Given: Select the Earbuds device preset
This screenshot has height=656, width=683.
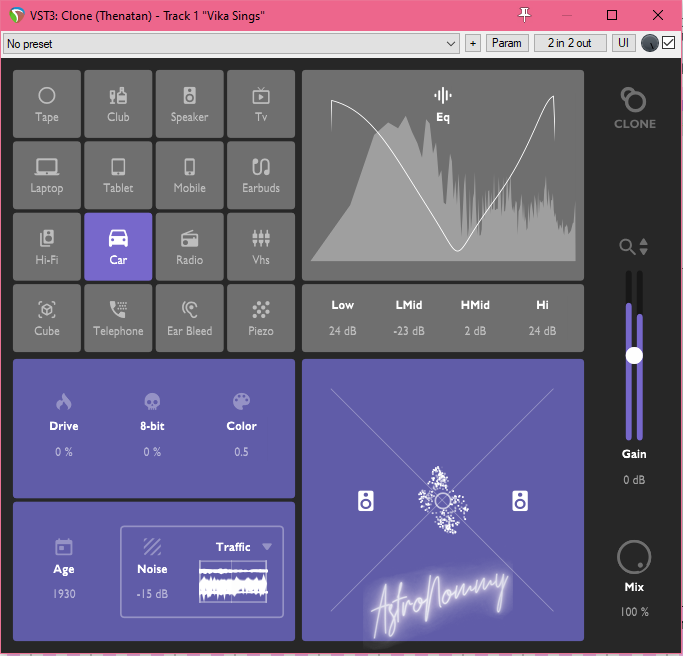Looking at the screenshot, I should [261, 176].
